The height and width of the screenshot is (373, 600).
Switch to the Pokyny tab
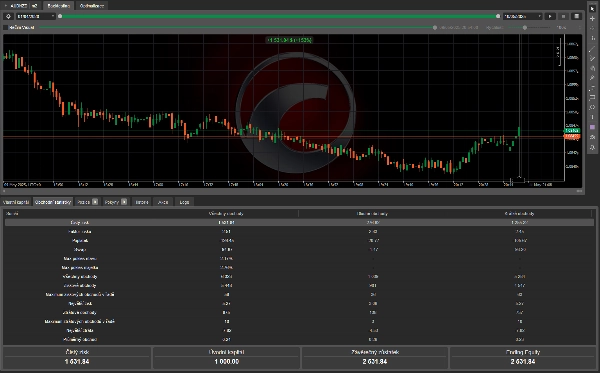116,202
